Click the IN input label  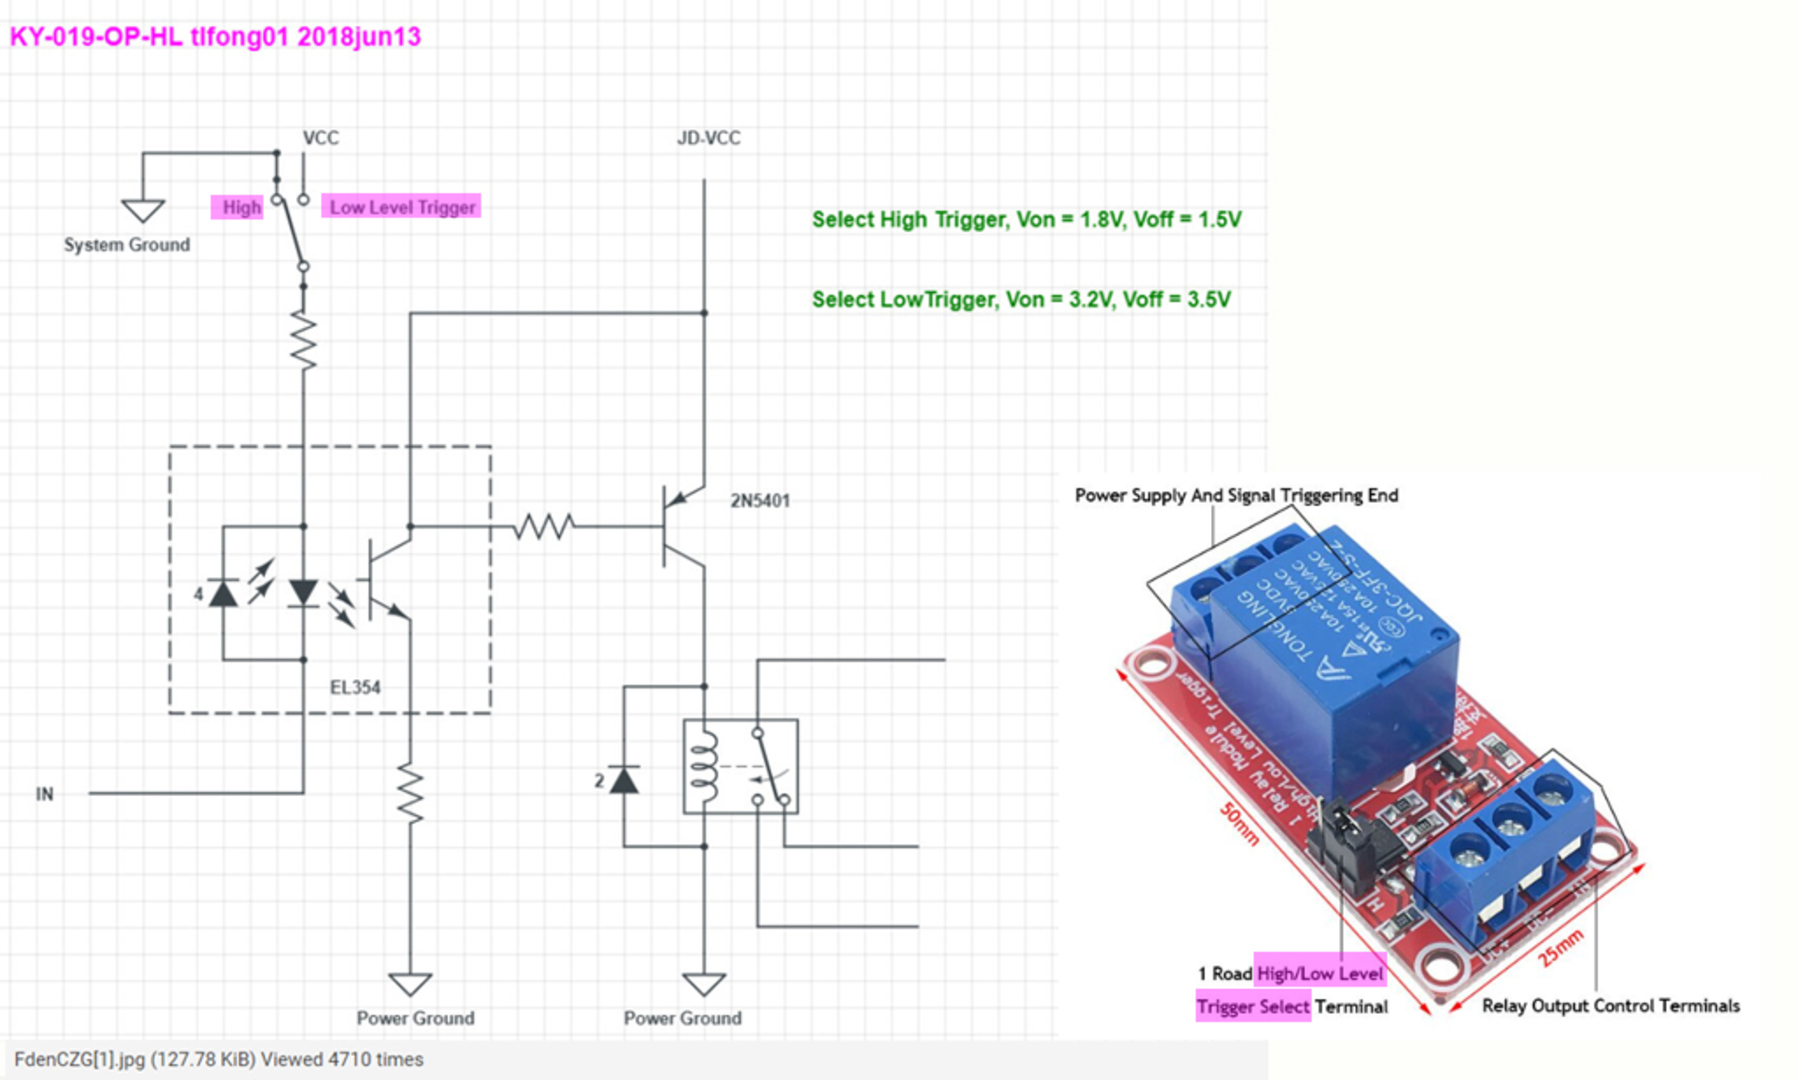click(45, 794)
